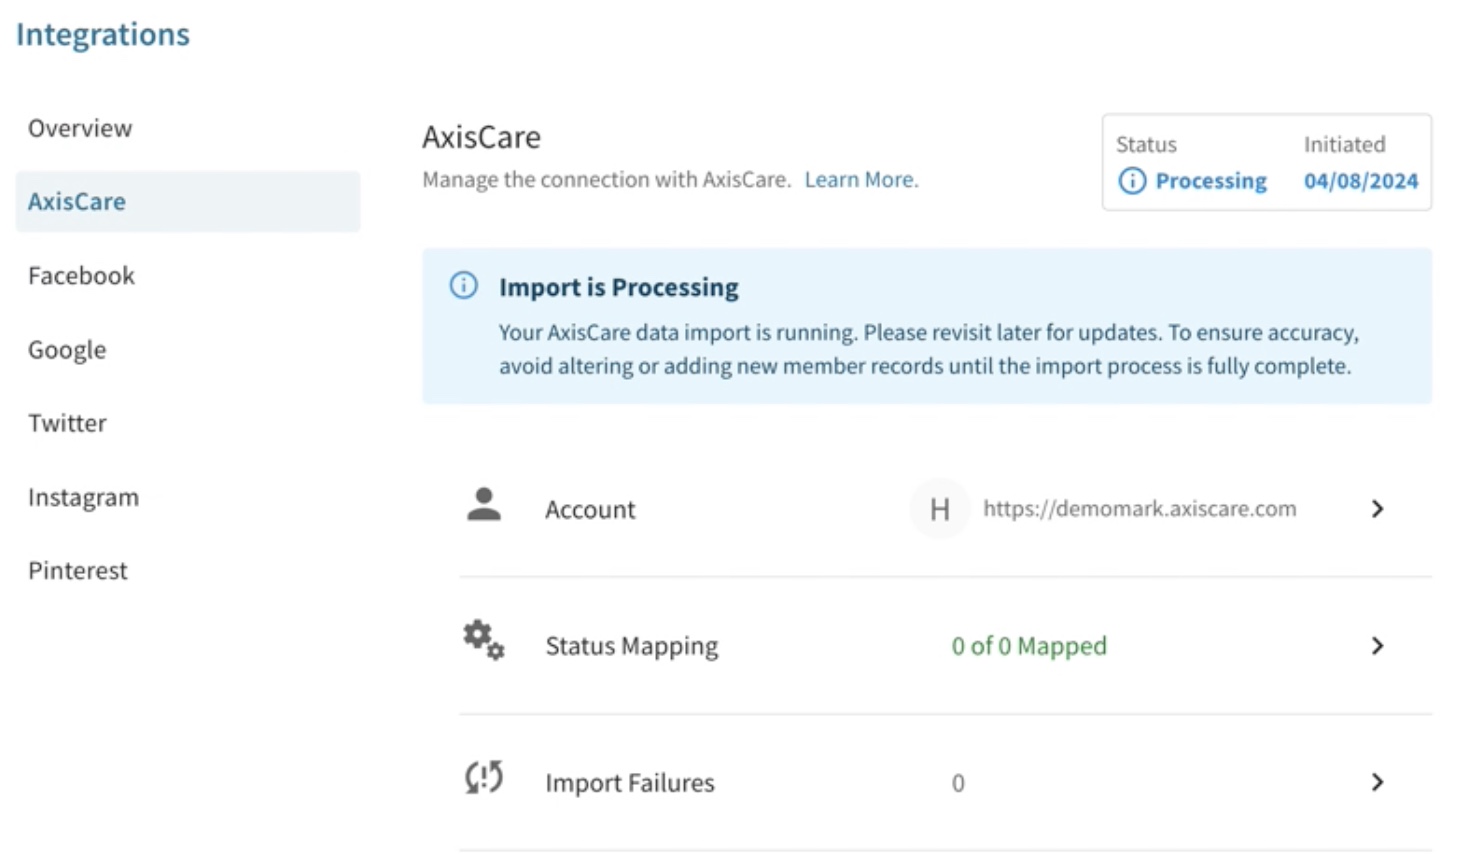Click the Import is Processing banner title
The image size is (1460, 854).
[x=619, y=287]
